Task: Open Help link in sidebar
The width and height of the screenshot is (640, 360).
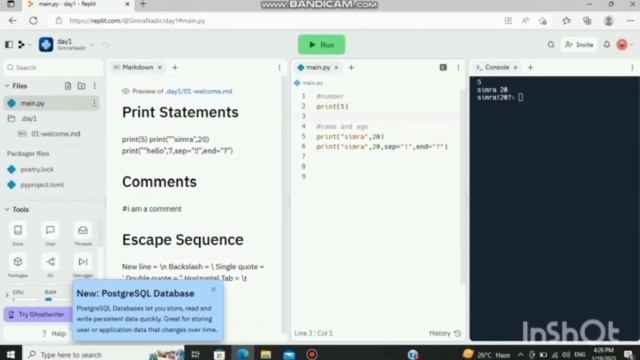Action: pos(54,333)
